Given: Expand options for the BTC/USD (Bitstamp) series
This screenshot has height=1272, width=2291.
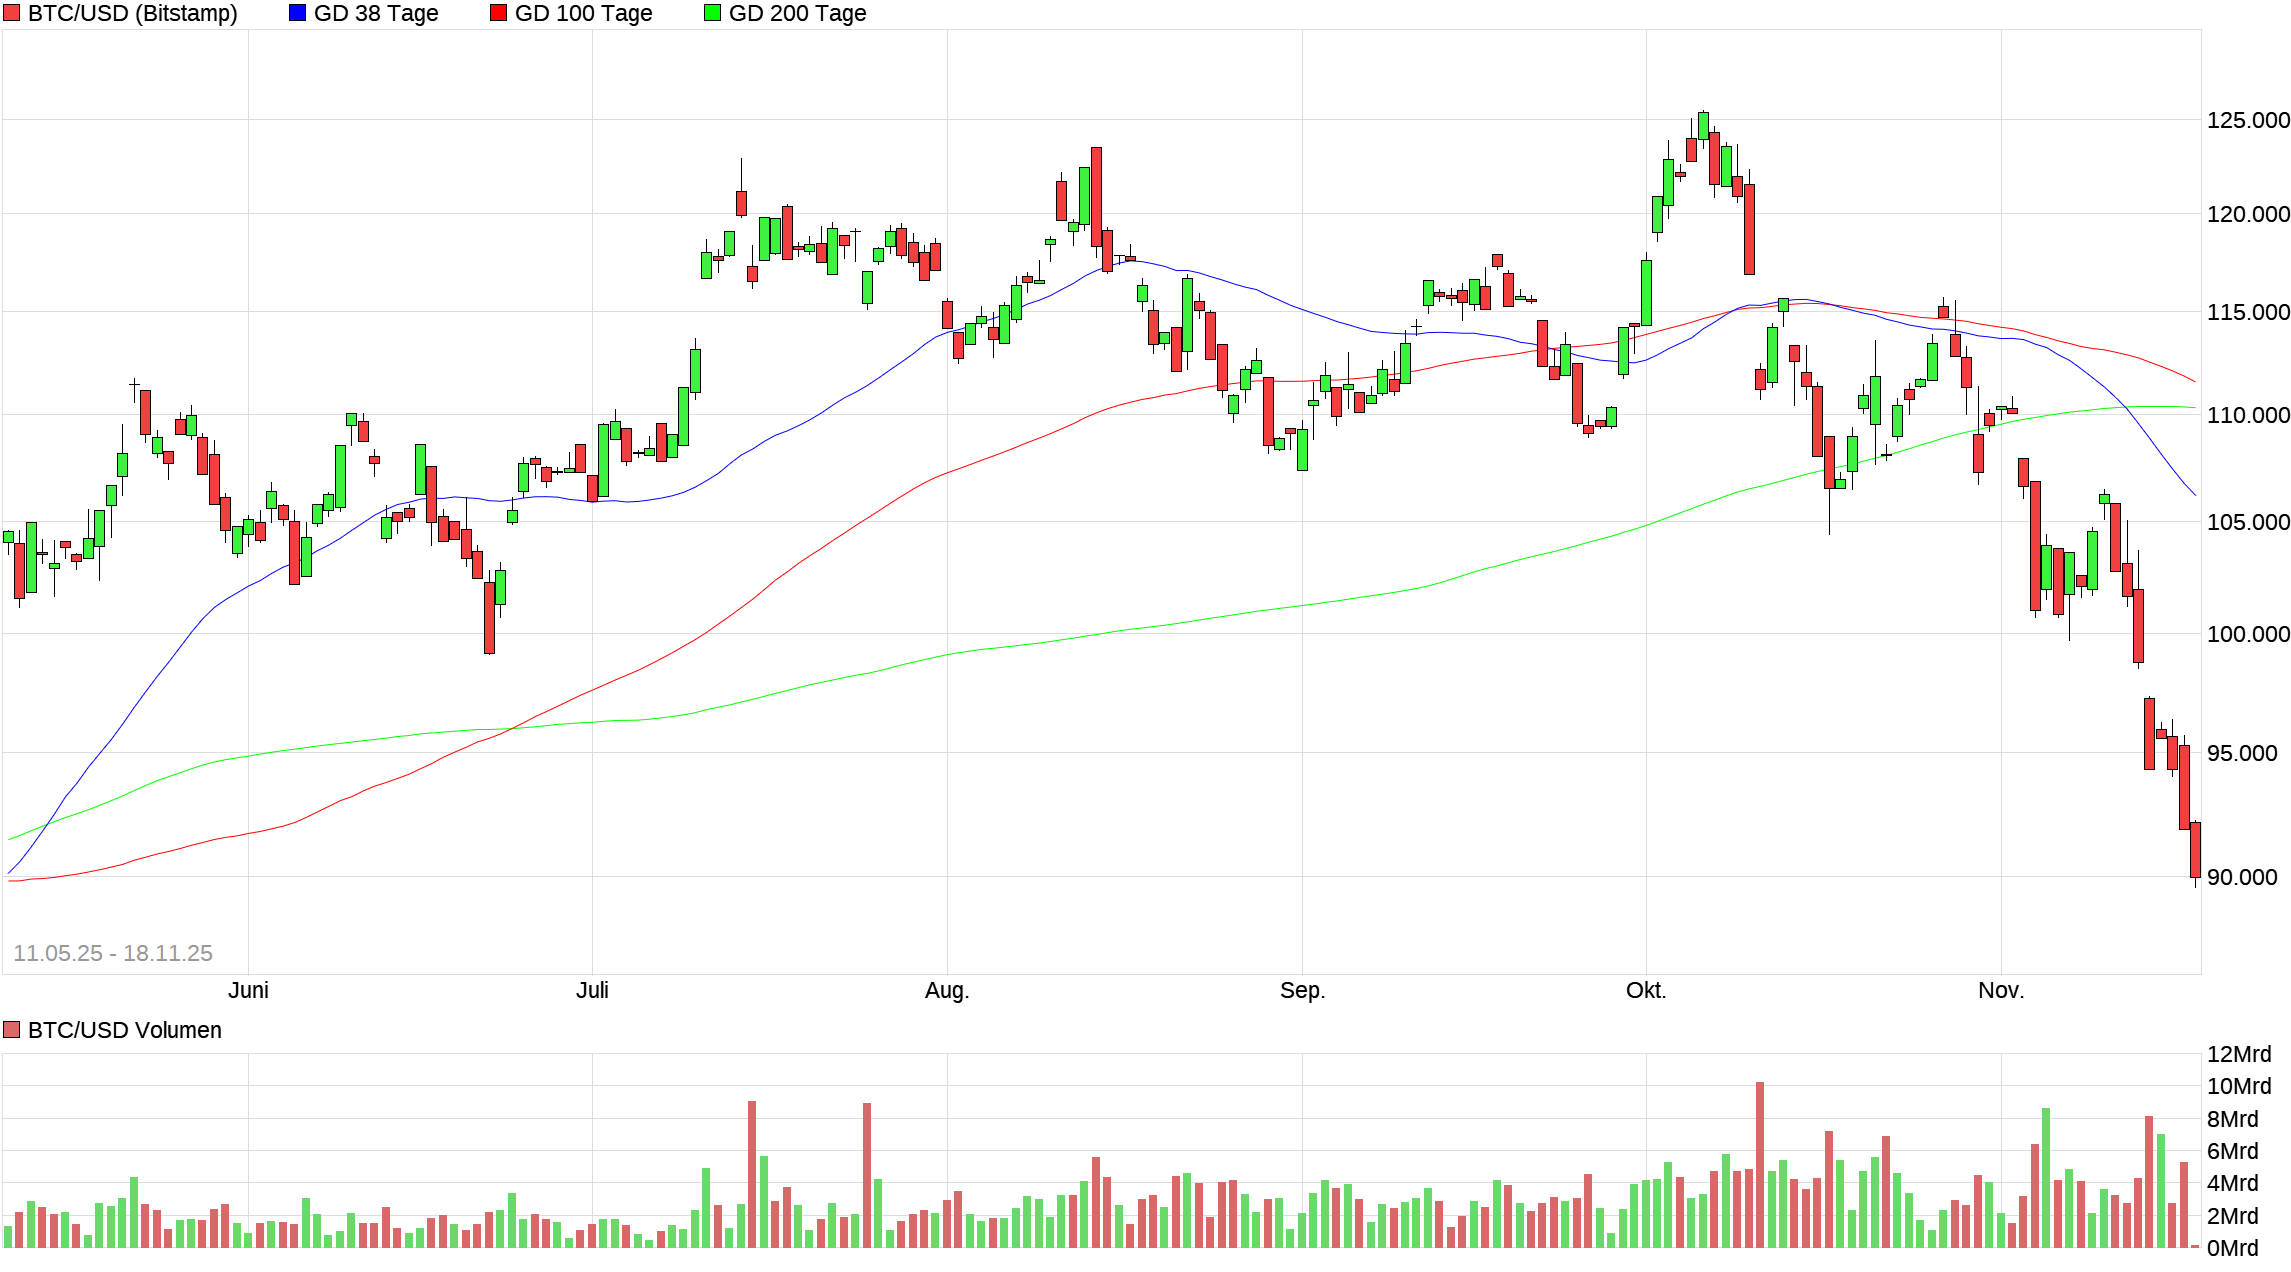Looking at the screenshot, I should click(x=12, y=13).
